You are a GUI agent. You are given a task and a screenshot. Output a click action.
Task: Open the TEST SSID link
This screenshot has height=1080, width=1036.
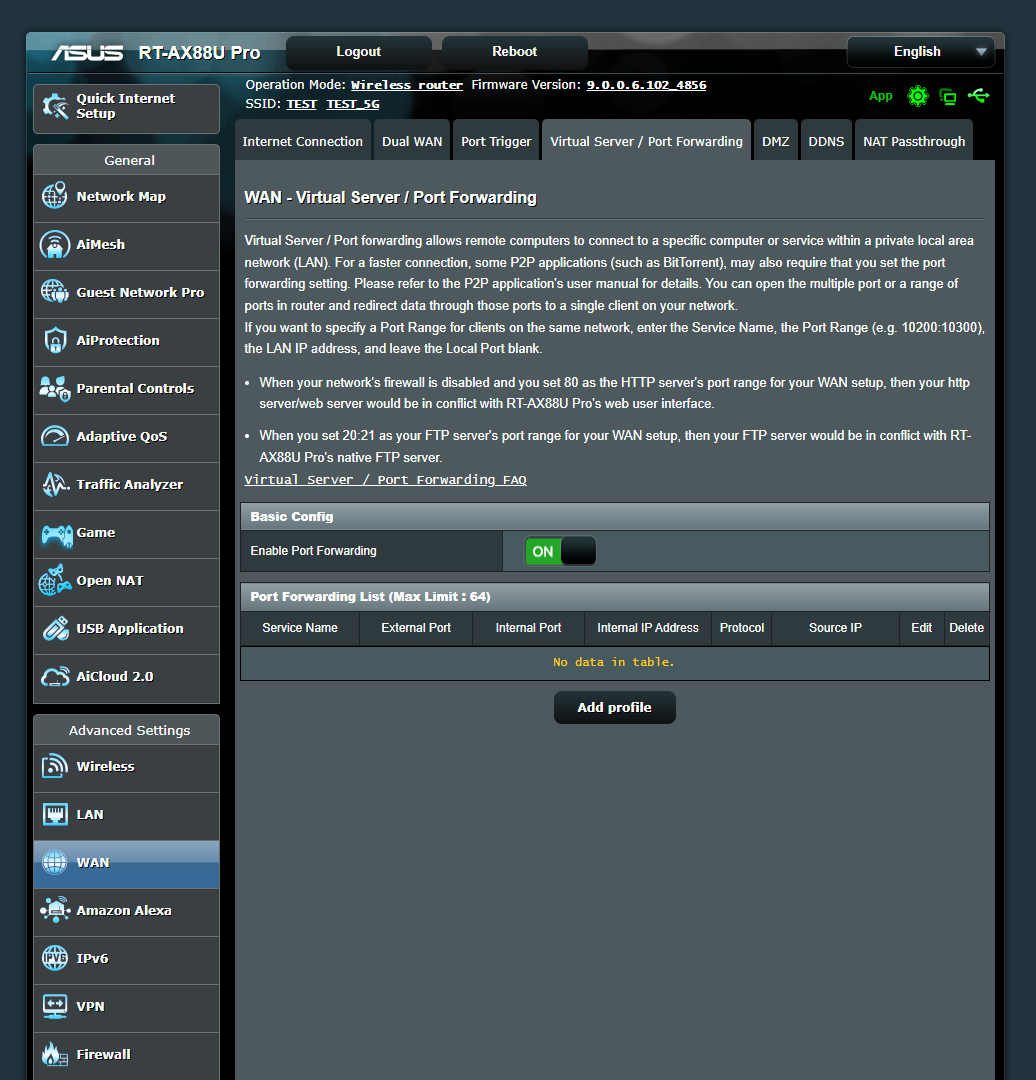coord(301,104)
